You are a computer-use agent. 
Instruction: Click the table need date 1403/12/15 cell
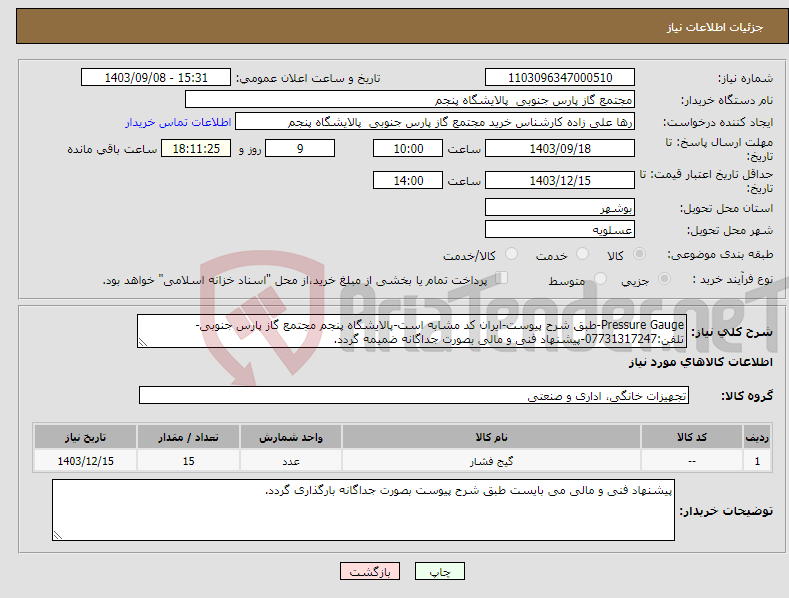[85, 461]
